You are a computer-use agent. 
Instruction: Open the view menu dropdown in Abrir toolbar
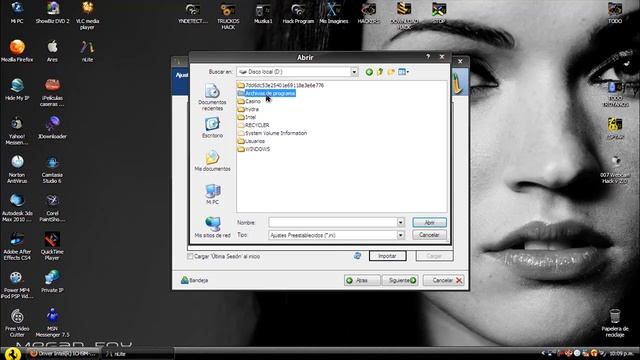[x=404, y=72]
